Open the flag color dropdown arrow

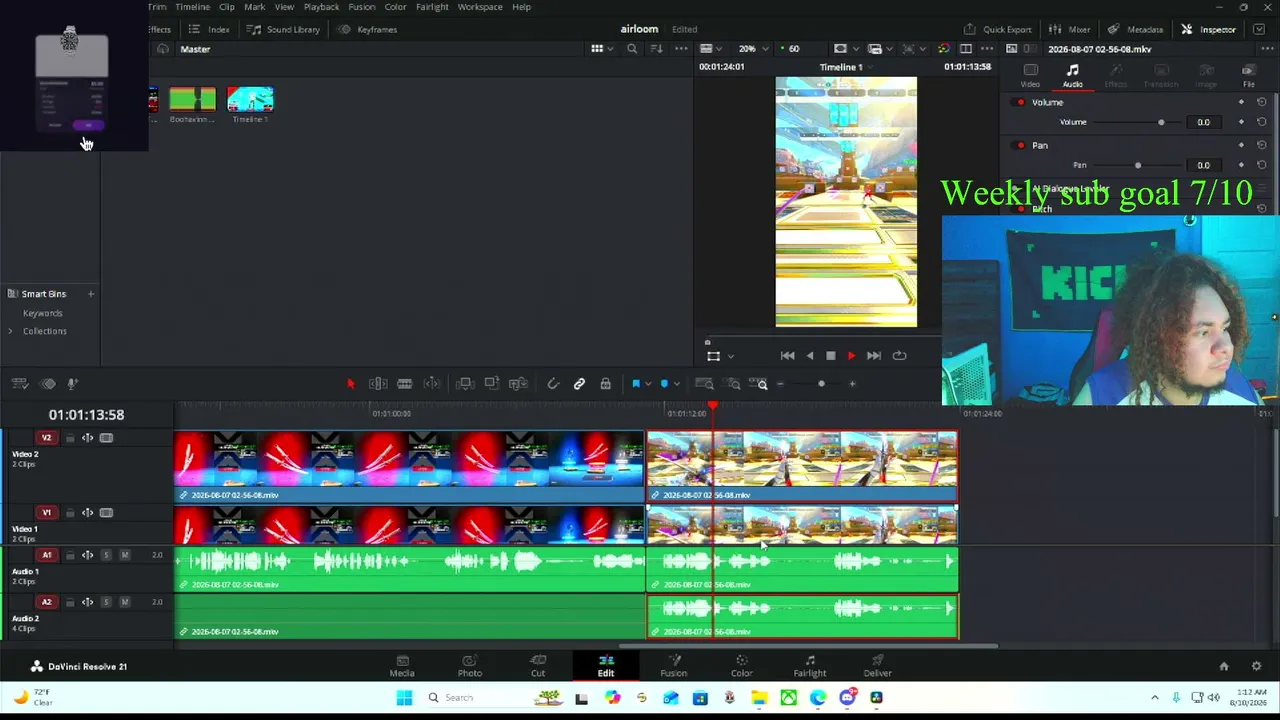tap(648, 384)
